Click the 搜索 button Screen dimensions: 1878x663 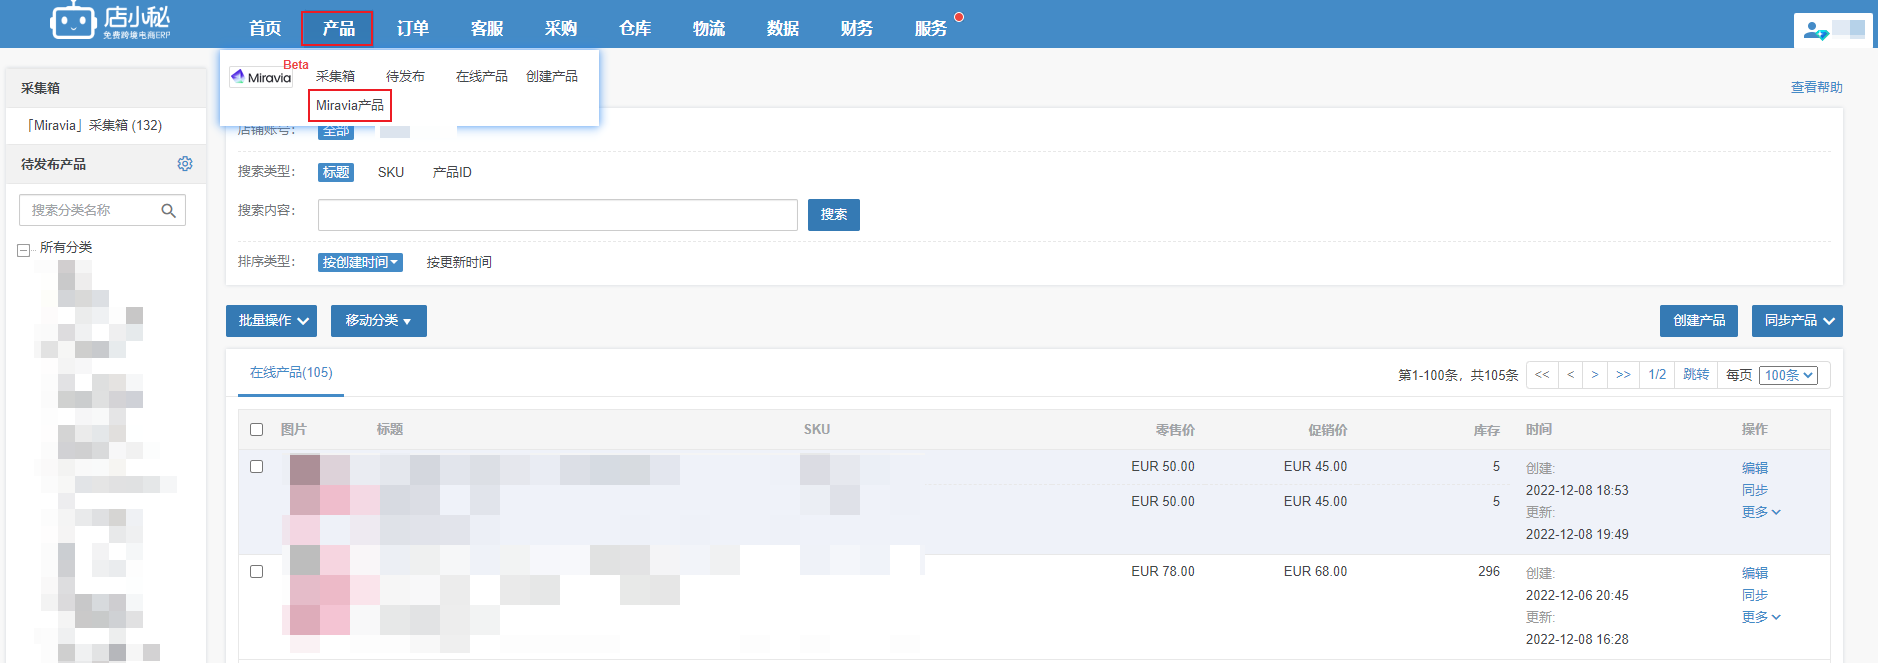pos(834,215)
